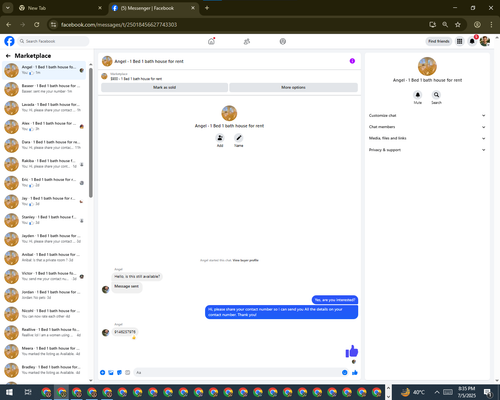Open the Alex conversation
This screenshot has width=500, height=400.
[x=44, y=126]
